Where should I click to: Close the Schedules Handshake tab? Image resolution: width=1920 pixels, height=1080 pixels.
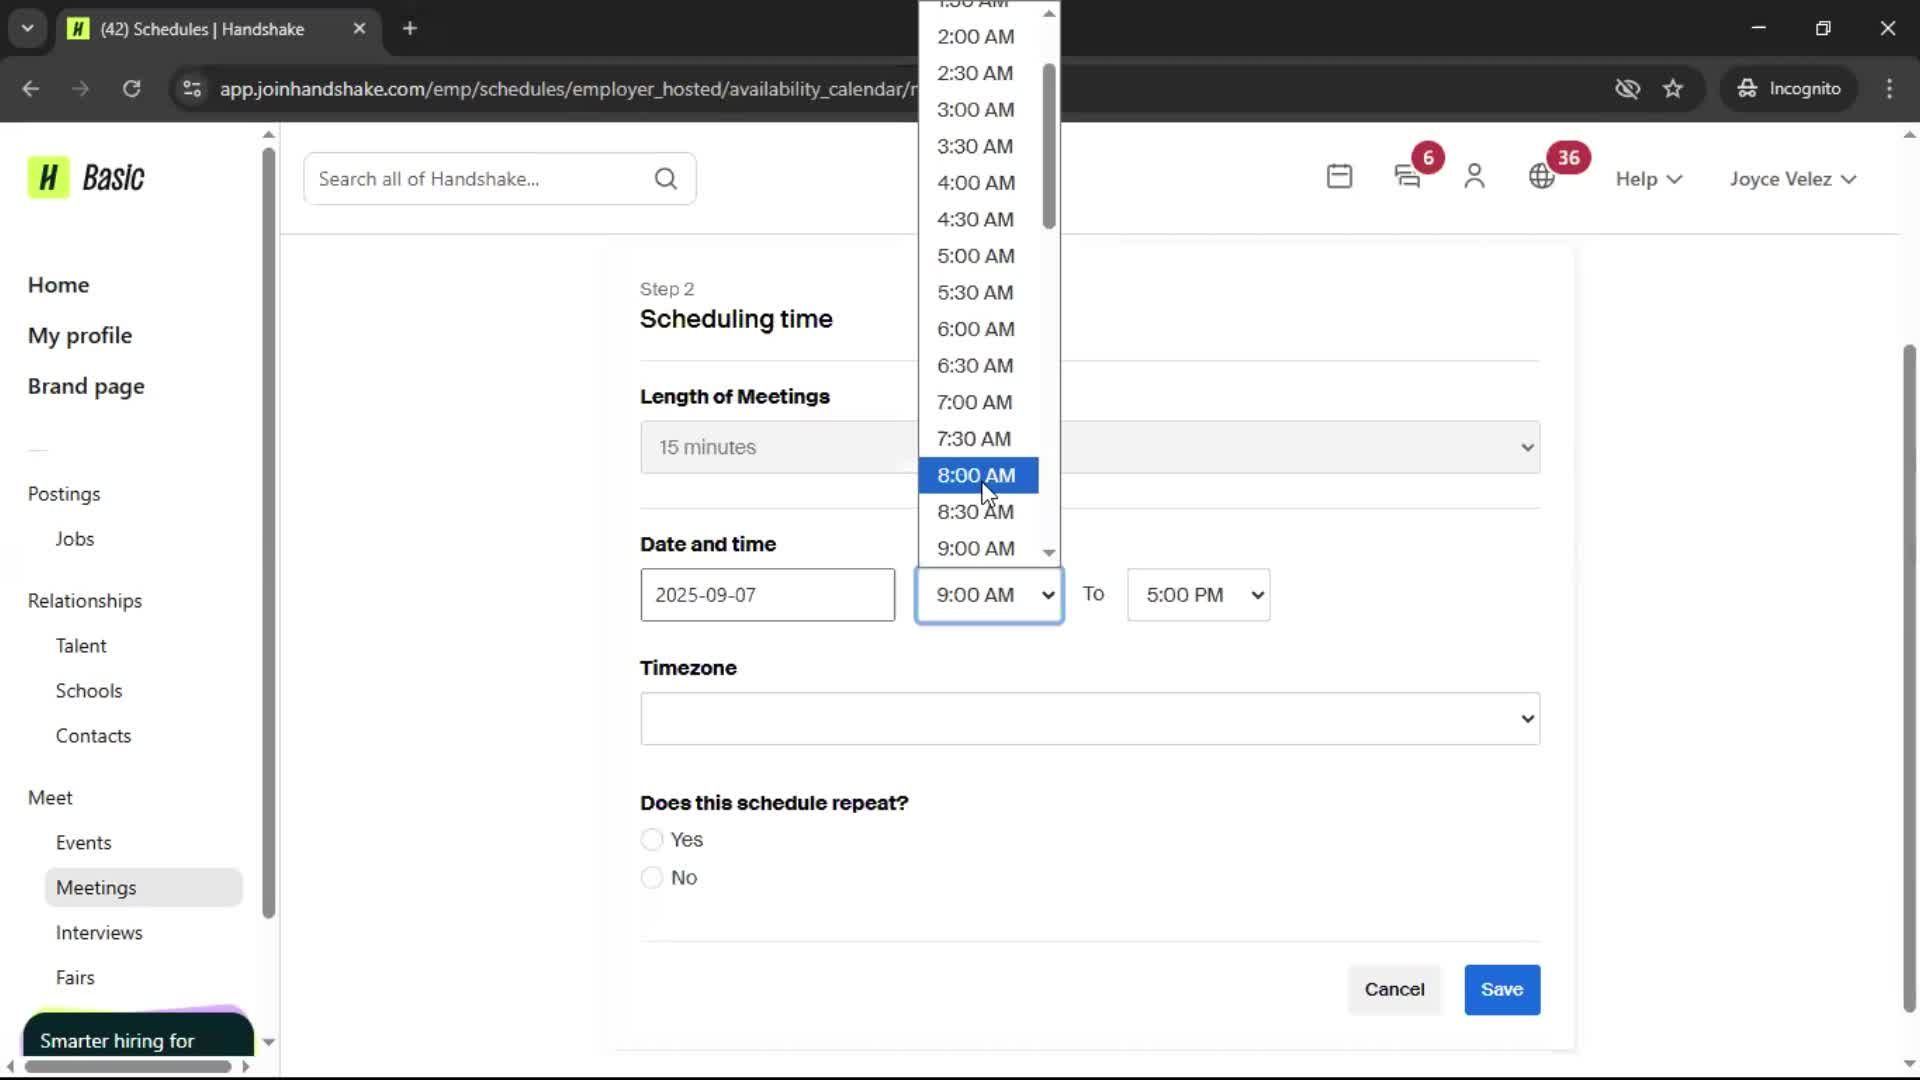[360, 28]
